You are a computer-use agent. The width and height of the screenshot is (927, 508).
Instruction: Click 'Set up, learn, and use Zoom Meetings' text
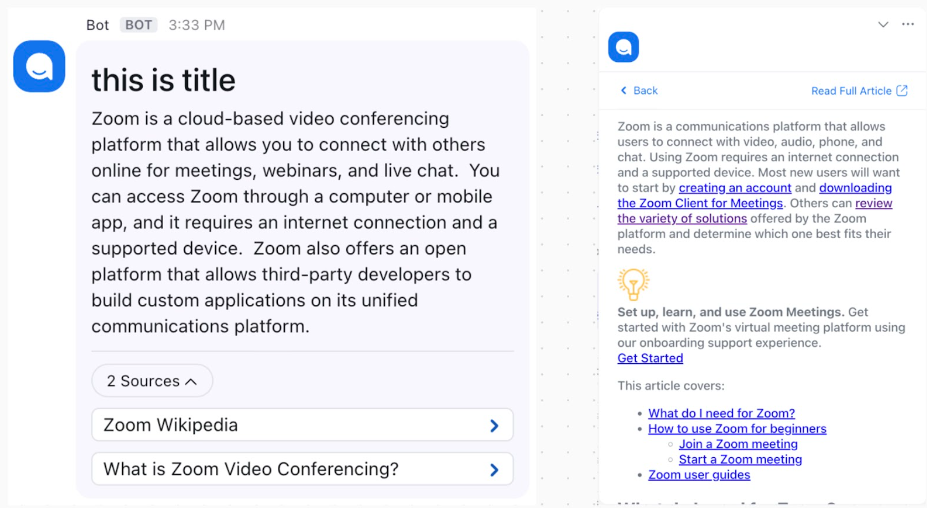[x=731, y=312]
